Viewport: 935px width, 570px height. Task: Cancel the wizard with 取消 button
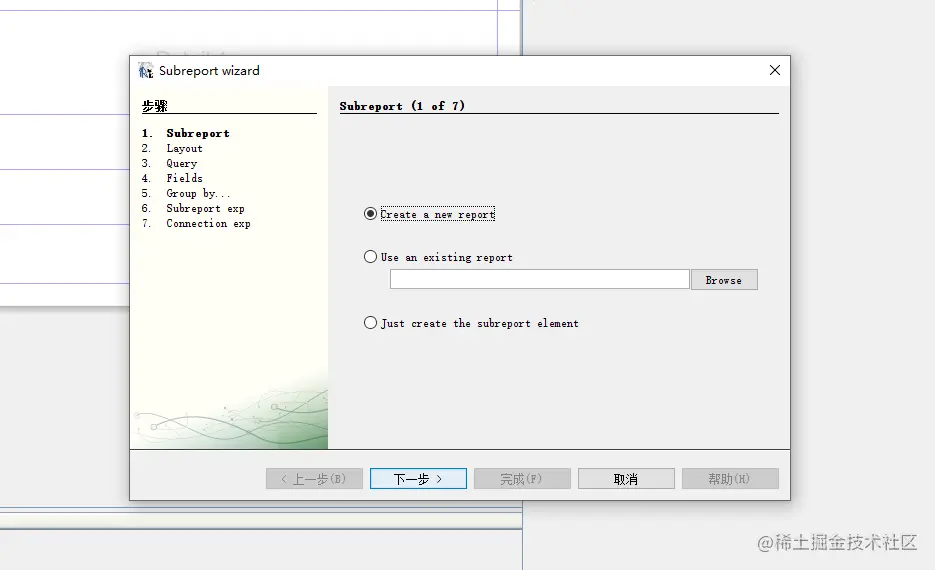point(626,479)
